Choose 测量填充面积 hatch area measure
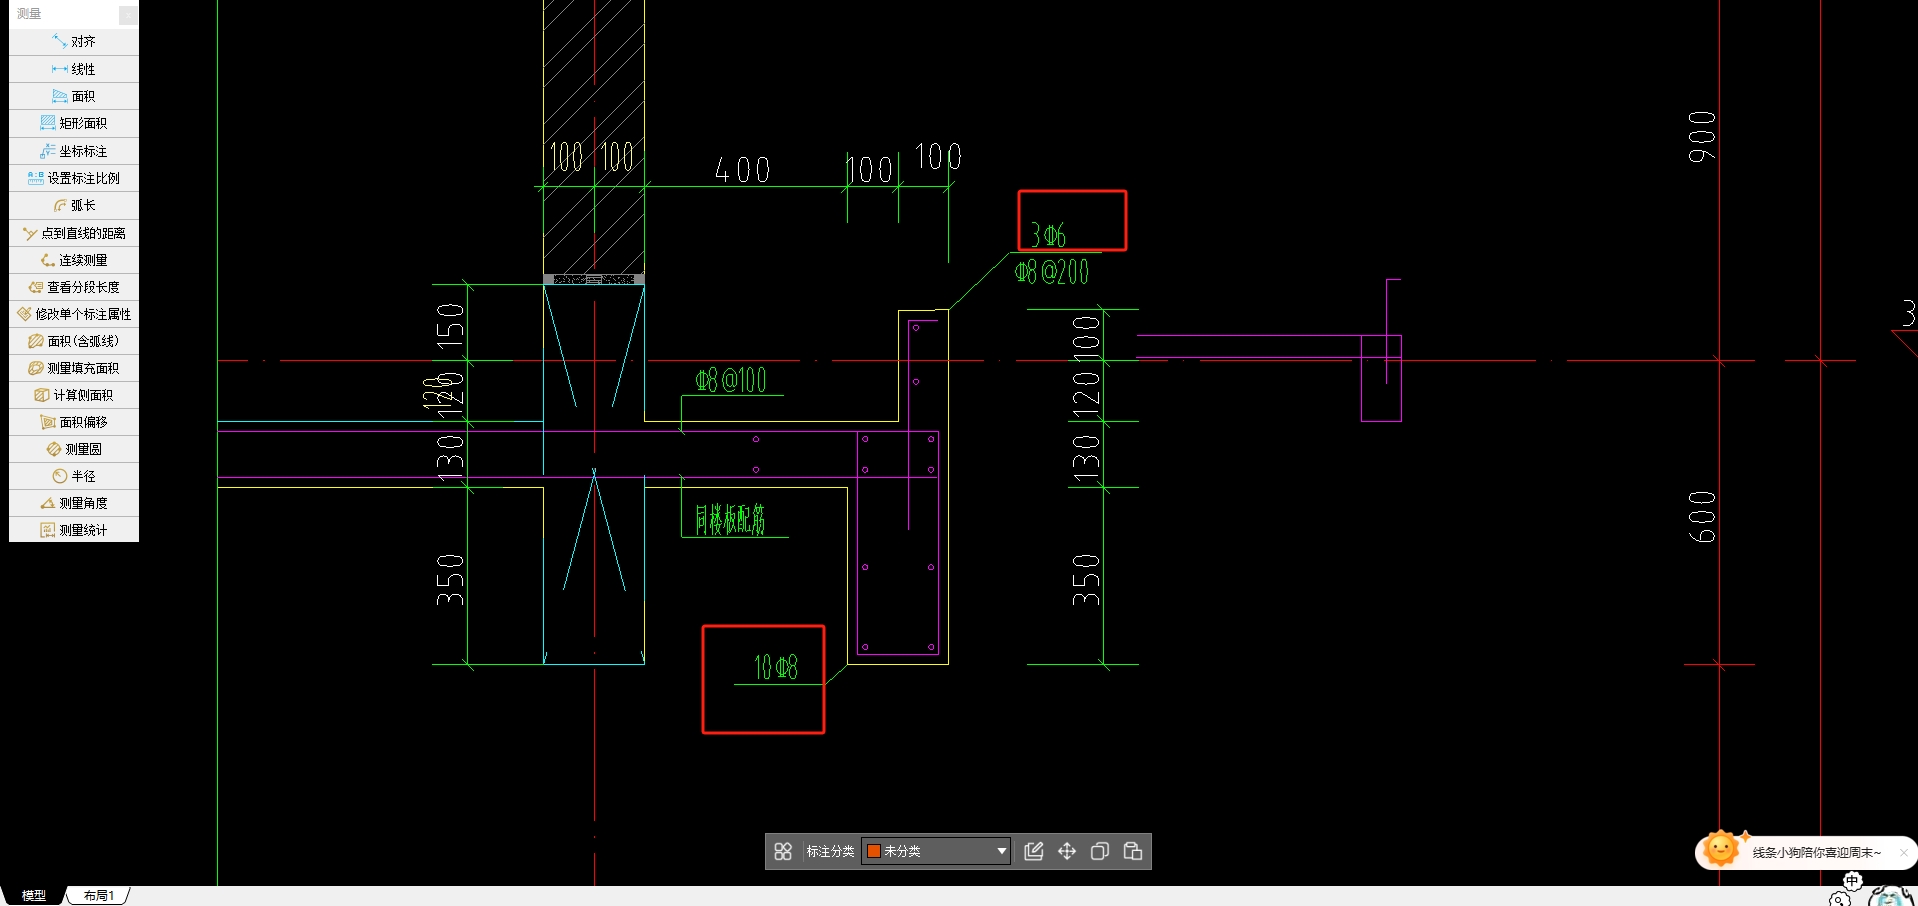Image resolution: width=1918 pixels, height=906 pixels. point(74,368)
